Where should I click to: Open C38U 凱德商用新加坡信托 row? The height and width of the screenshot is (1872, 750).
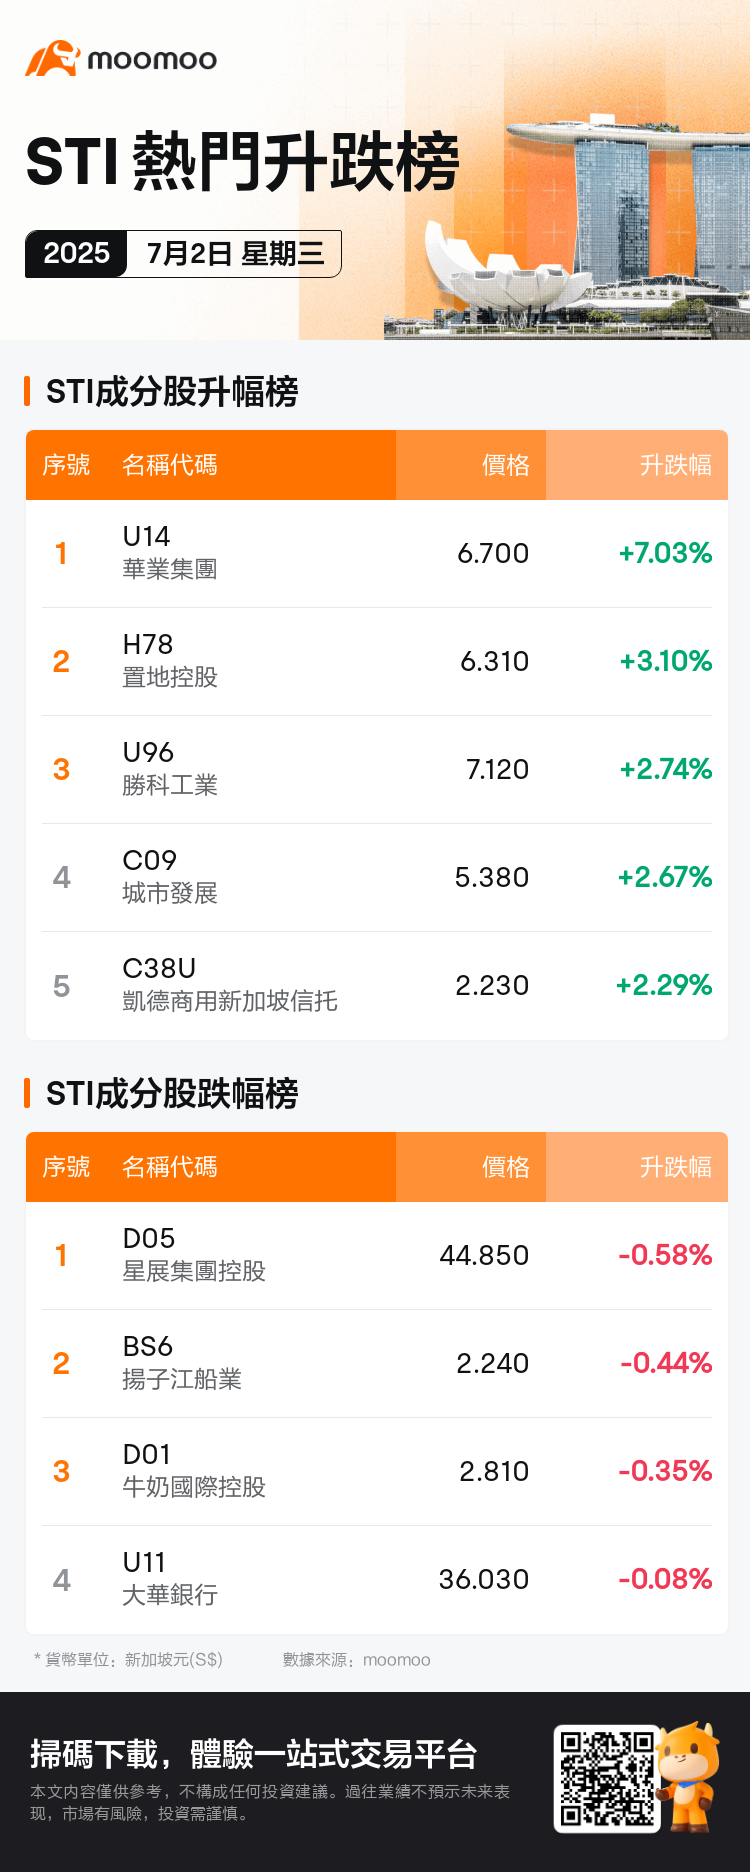point(377,985)
